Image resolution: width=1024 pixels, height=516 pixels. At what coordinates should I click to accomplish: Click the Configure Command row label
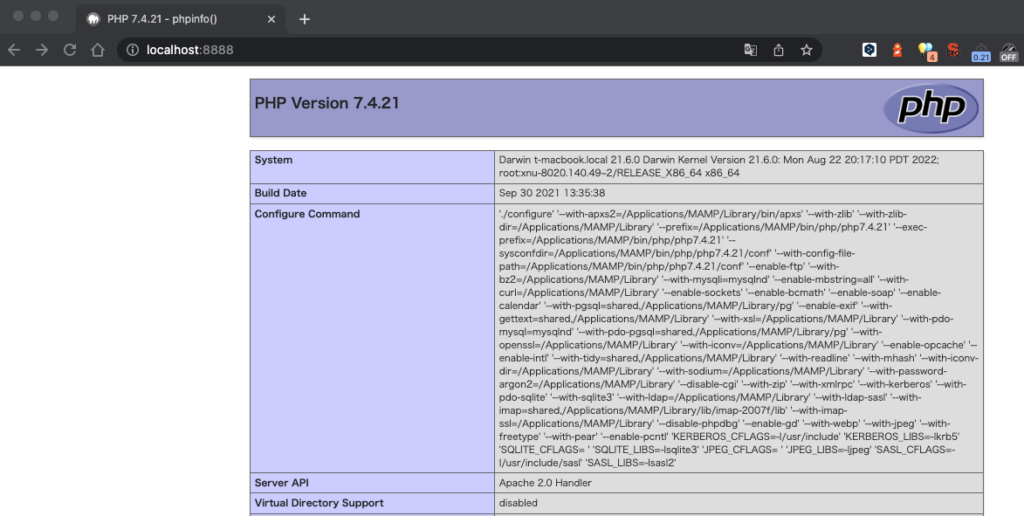click(x=307, y=214)
